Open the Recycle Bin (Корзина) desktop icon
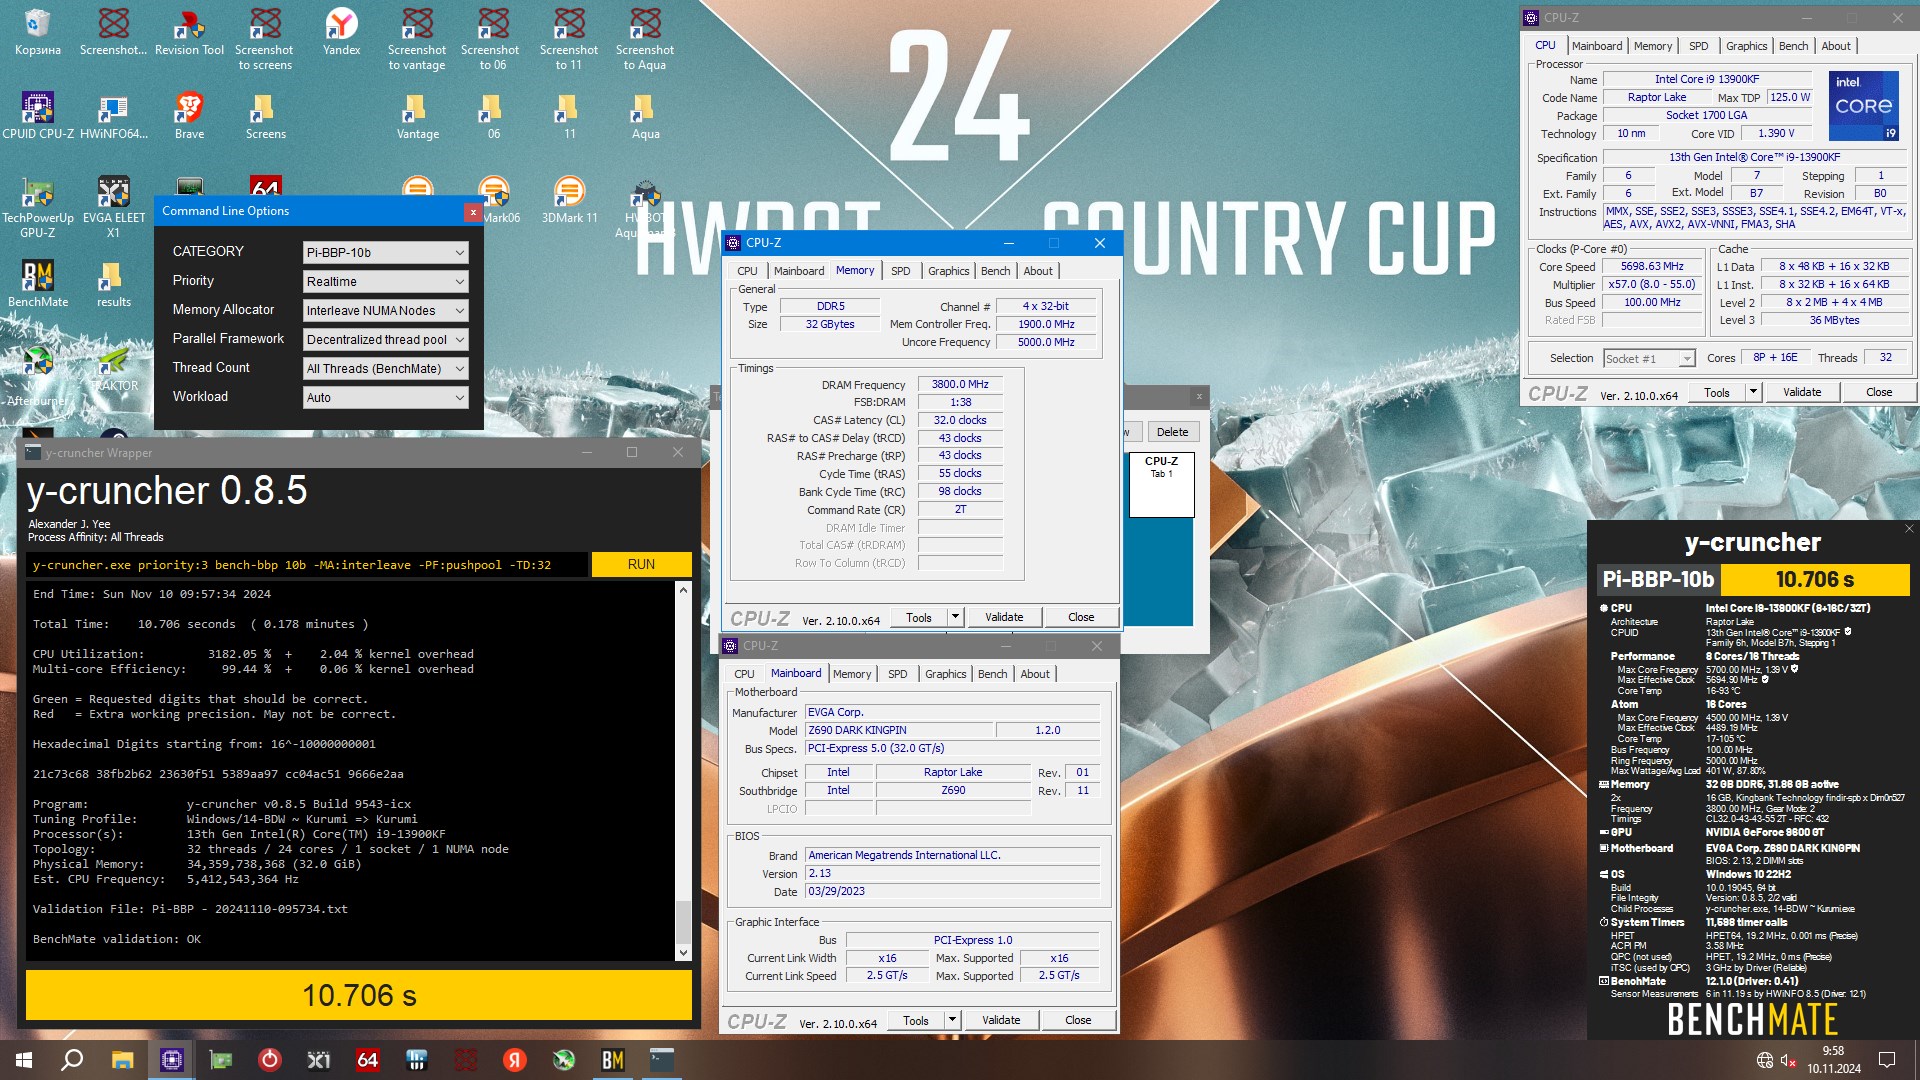The image size is (1920, 1080). [x=37, y=32]
